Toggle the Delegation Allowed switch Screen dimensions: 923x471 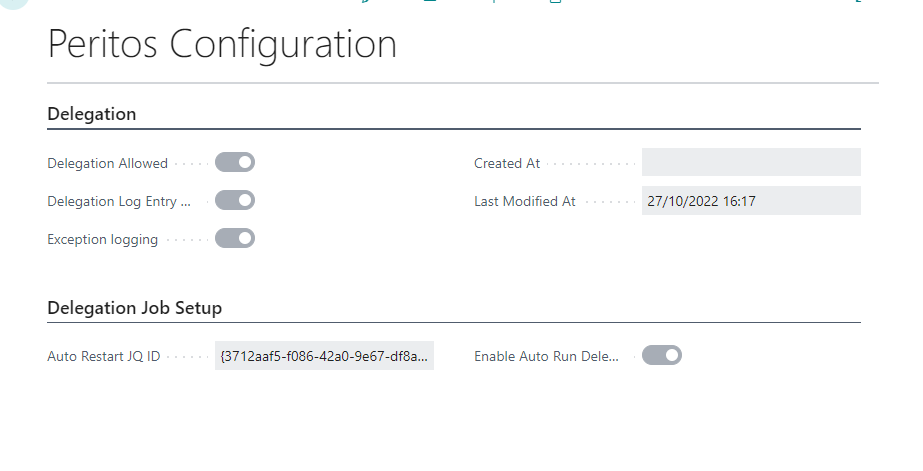coord(235,162)
